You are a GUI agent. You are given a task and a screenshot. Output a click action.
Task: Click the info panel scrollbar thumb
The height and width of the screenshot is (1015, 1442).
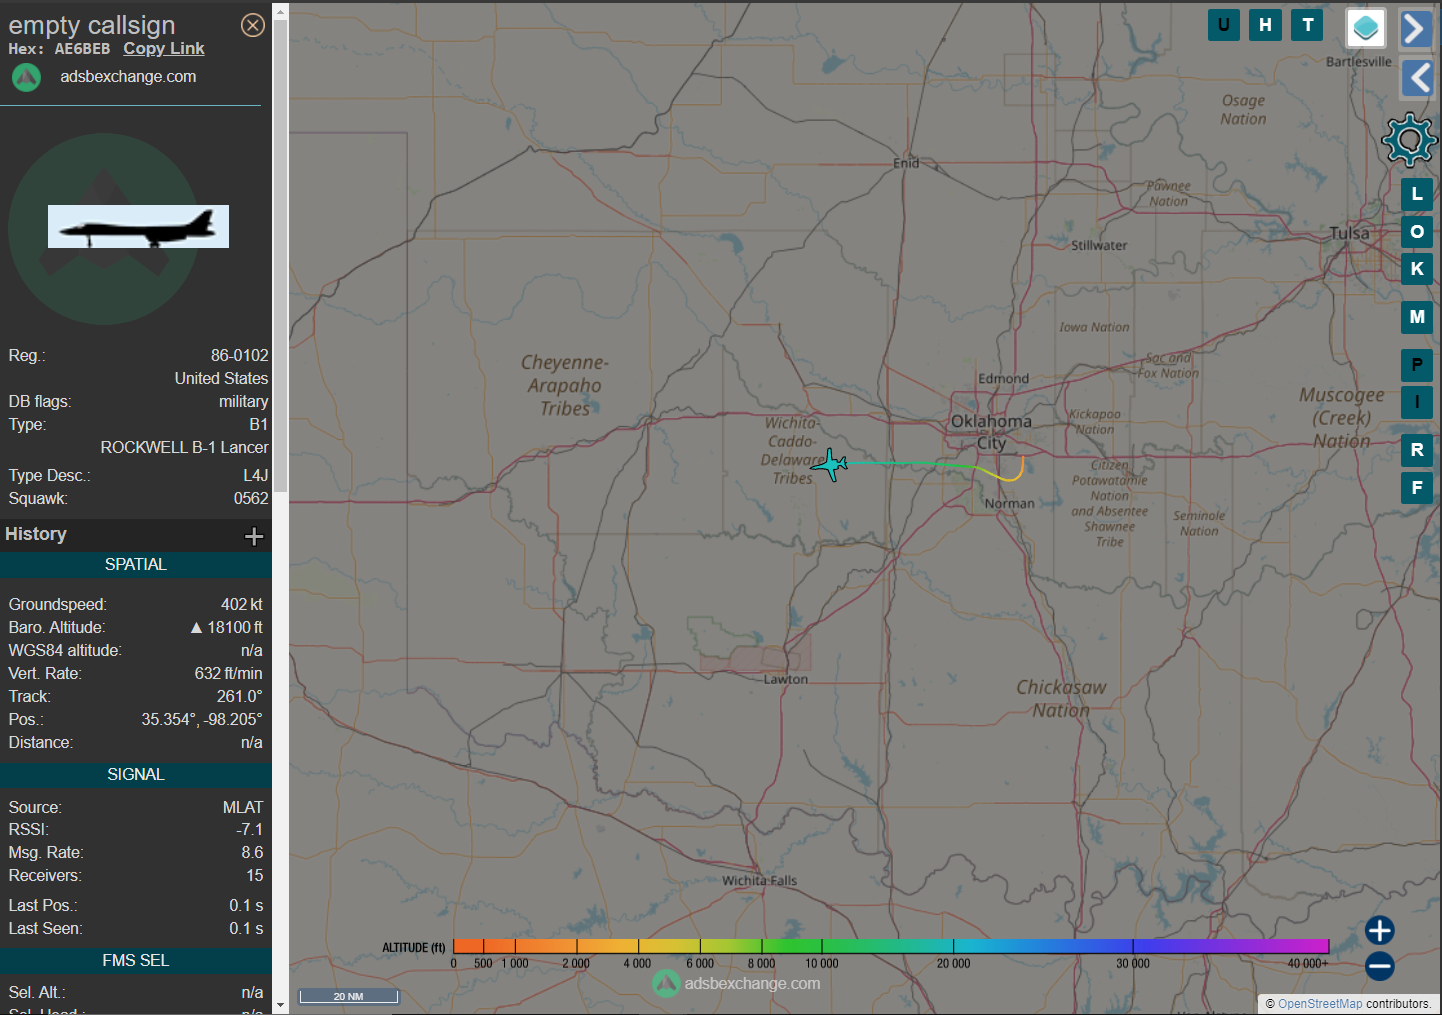click(x=281, y=255)
